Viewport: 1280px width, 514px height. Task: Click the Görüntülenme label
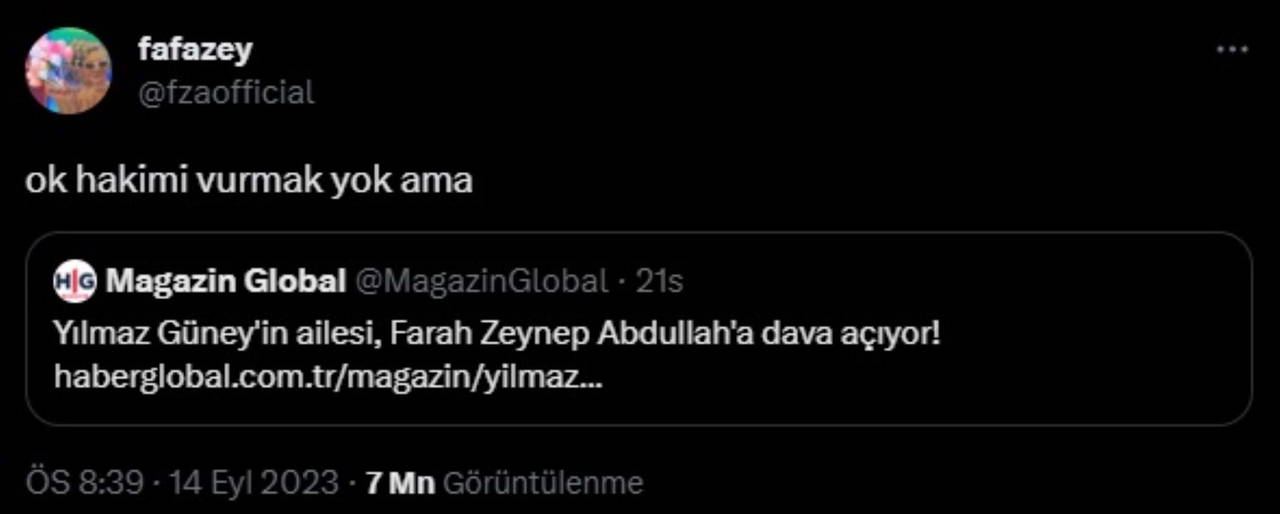pyautogui.click(x=542, y=484)
